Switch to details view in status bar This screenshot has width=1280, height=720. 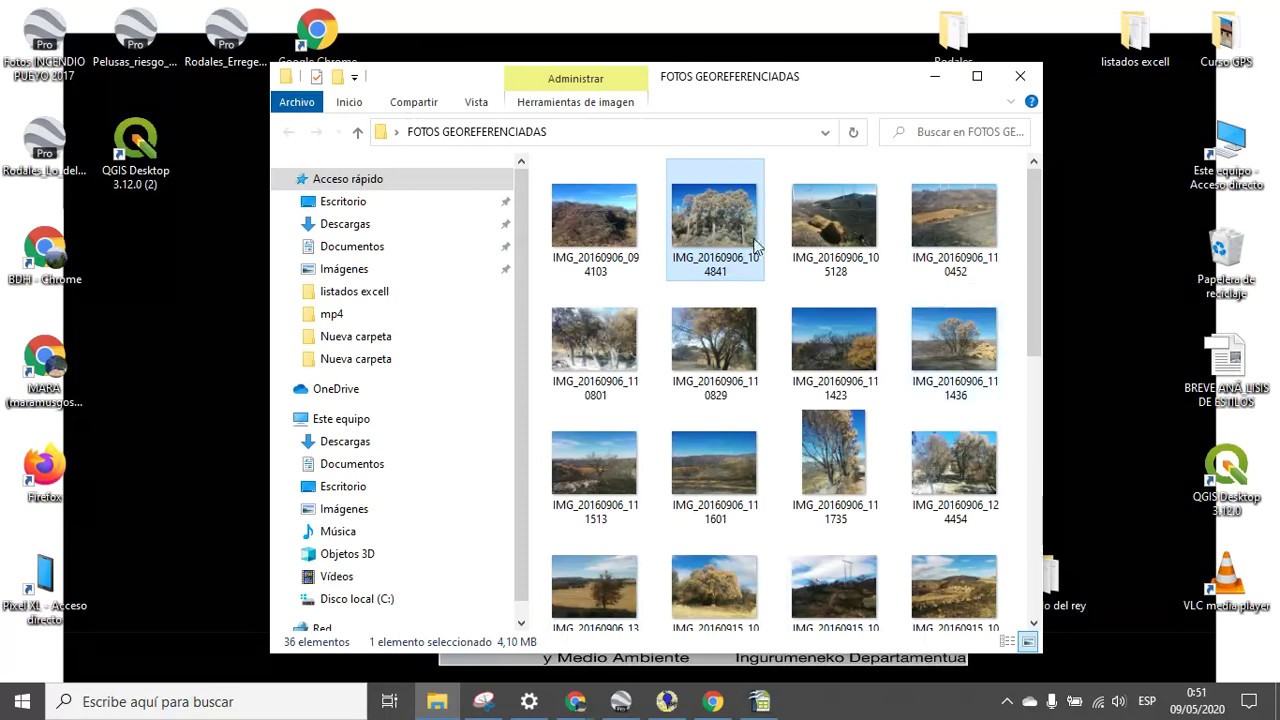point(1008,642)
